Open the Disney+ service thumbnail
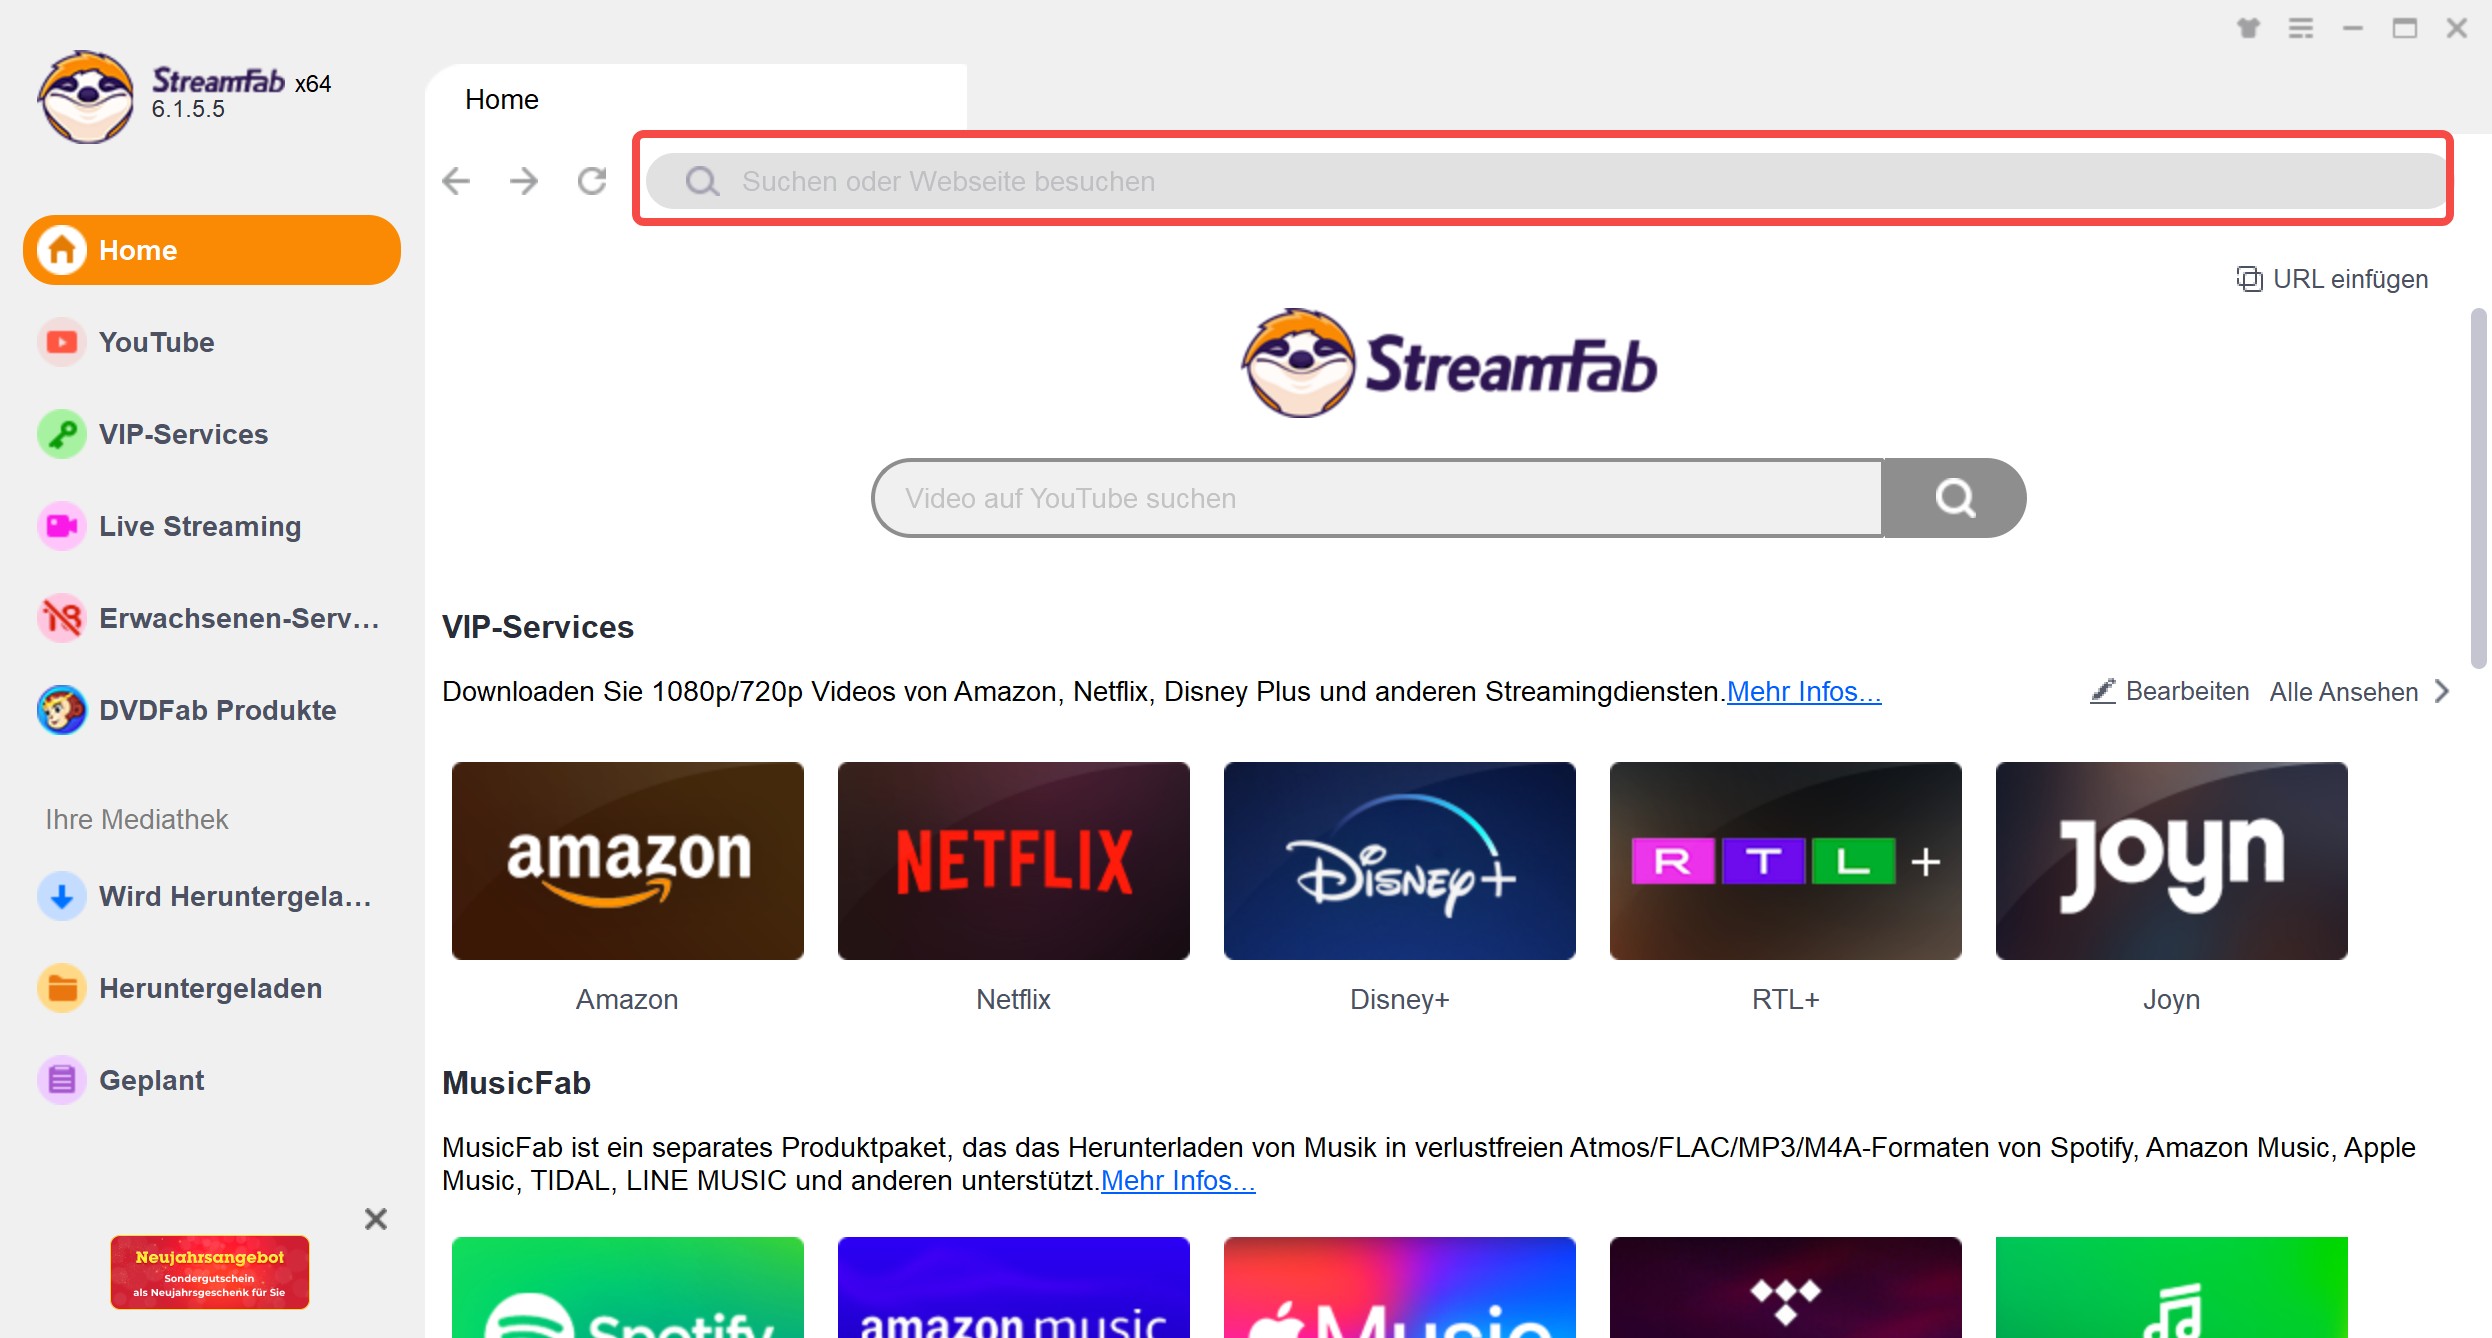Image resolution: width=2492 pixels, height=1338 pixels. point(1400,861)
